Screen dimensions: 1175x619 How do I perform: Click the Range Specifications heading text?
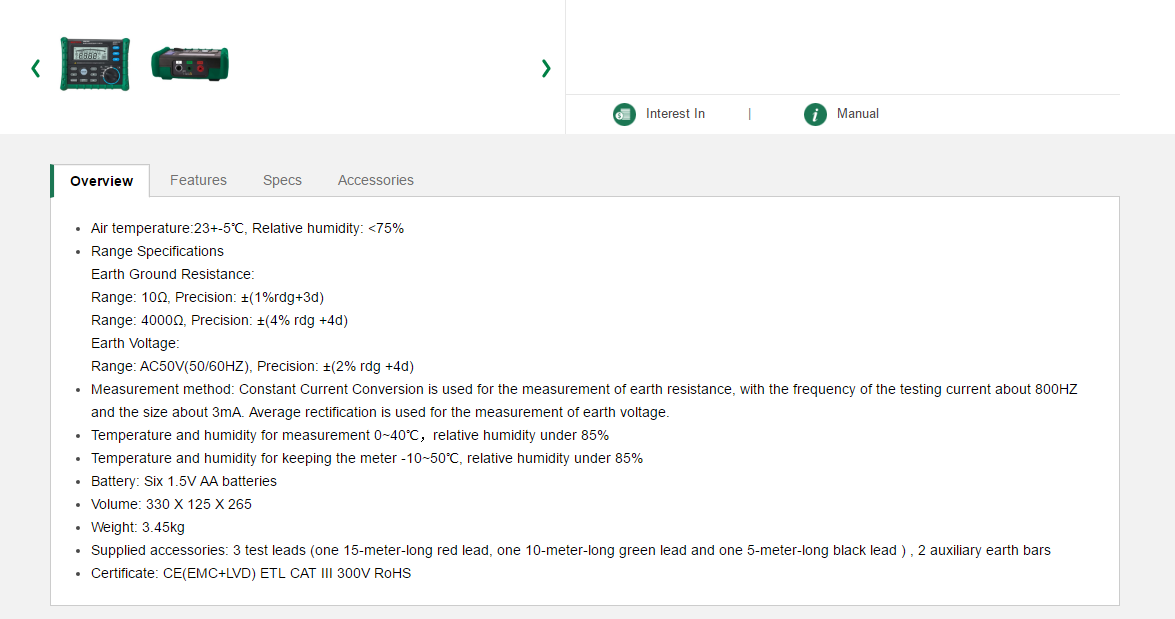(157, 251)
